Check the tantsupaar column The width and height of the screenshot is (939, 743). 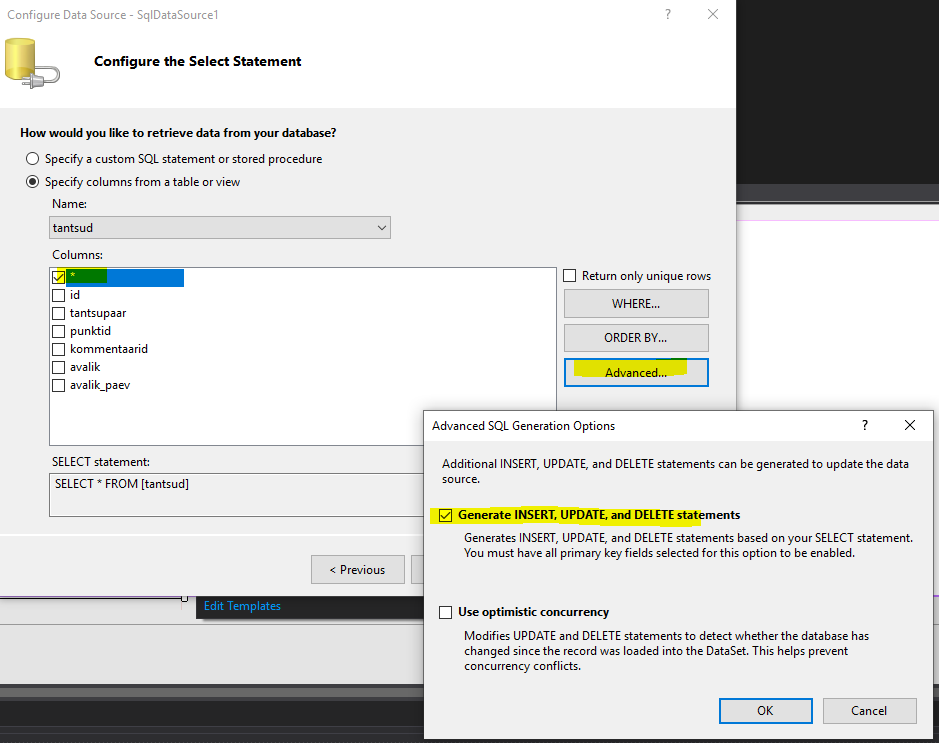59,313
